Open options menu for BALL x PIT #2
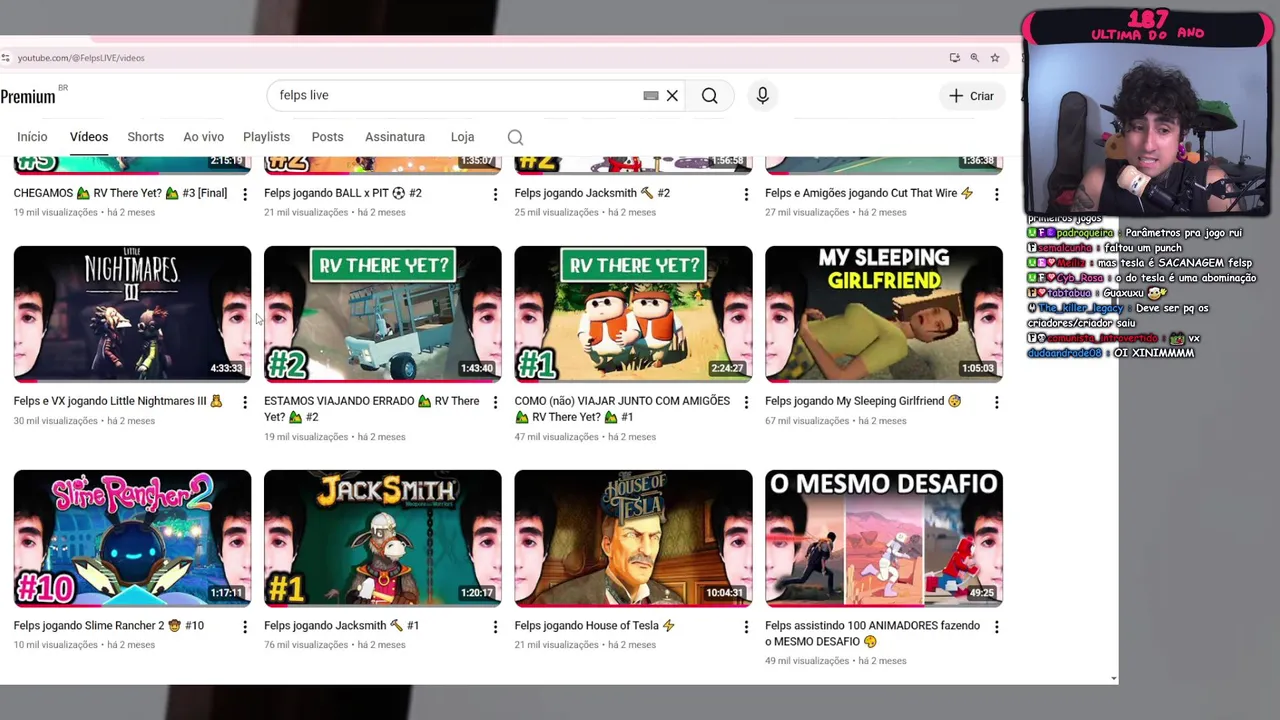This screenshot has height=720, width=1280. click(495, 194)
